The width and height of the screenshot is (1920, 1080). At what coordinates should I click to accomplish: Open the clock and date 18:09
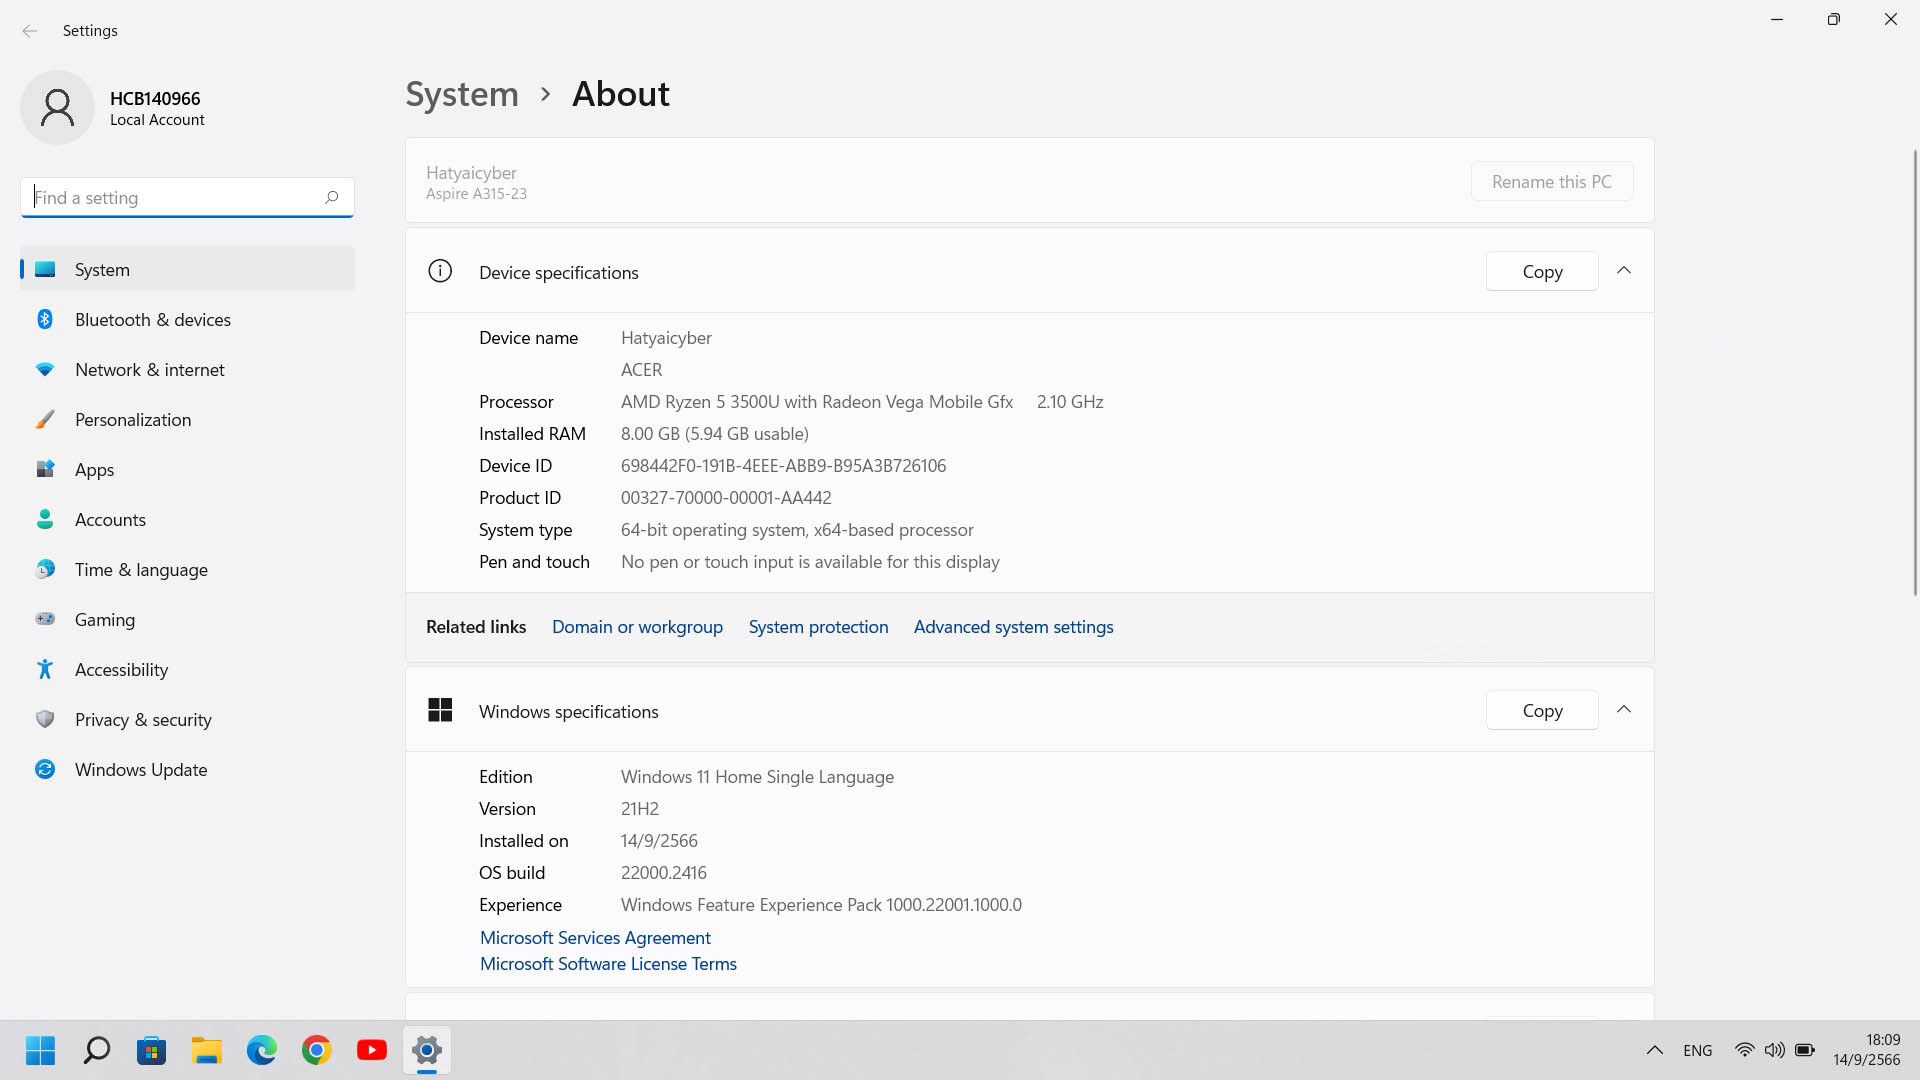(1867, 1050)
